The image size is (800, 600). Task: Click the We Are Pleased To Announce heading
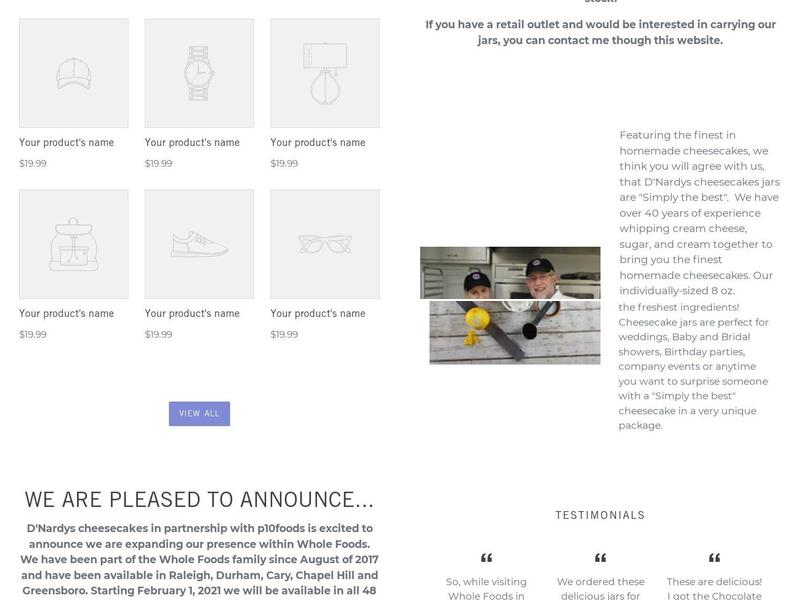[x=199, y=499]
